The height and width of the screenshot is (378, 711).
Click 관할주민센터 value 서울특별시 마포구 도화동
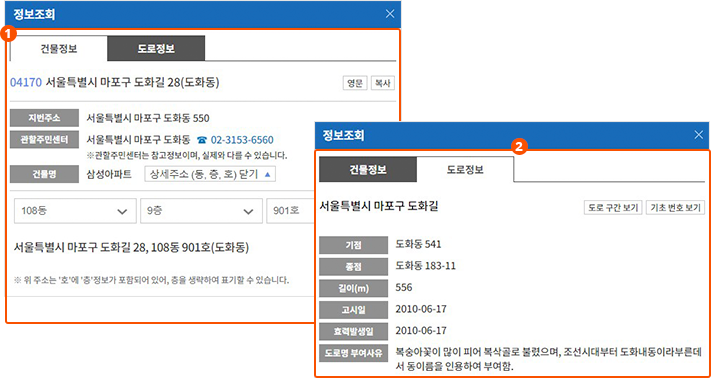pyautogui.click(x=138, y=140)
